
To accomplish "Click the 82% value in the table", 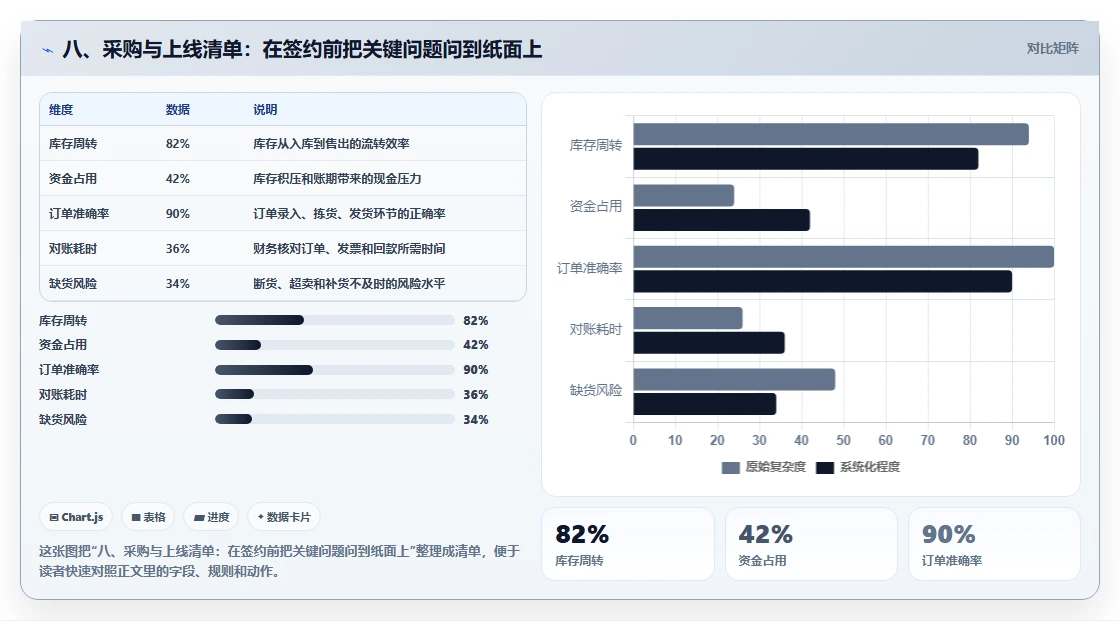I will 178,144.
